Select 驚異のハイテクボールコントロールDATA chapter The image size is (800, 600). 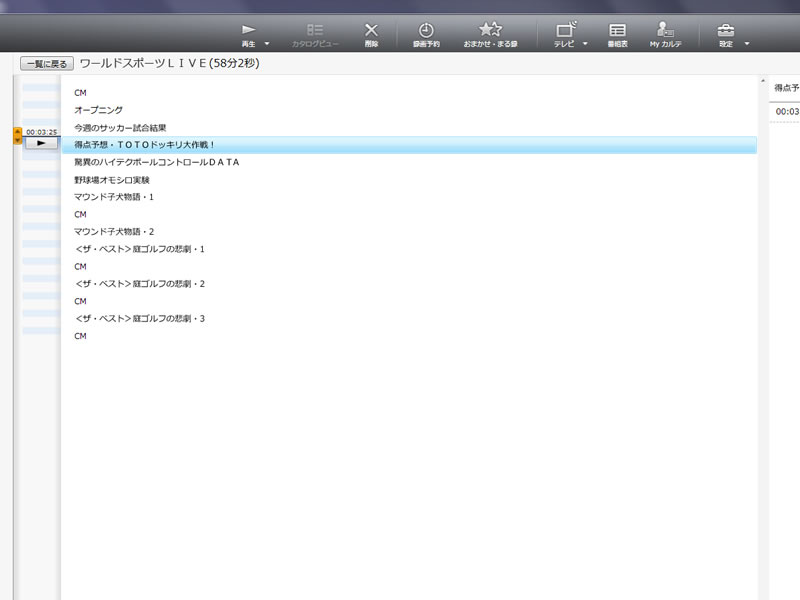[156, 162]
